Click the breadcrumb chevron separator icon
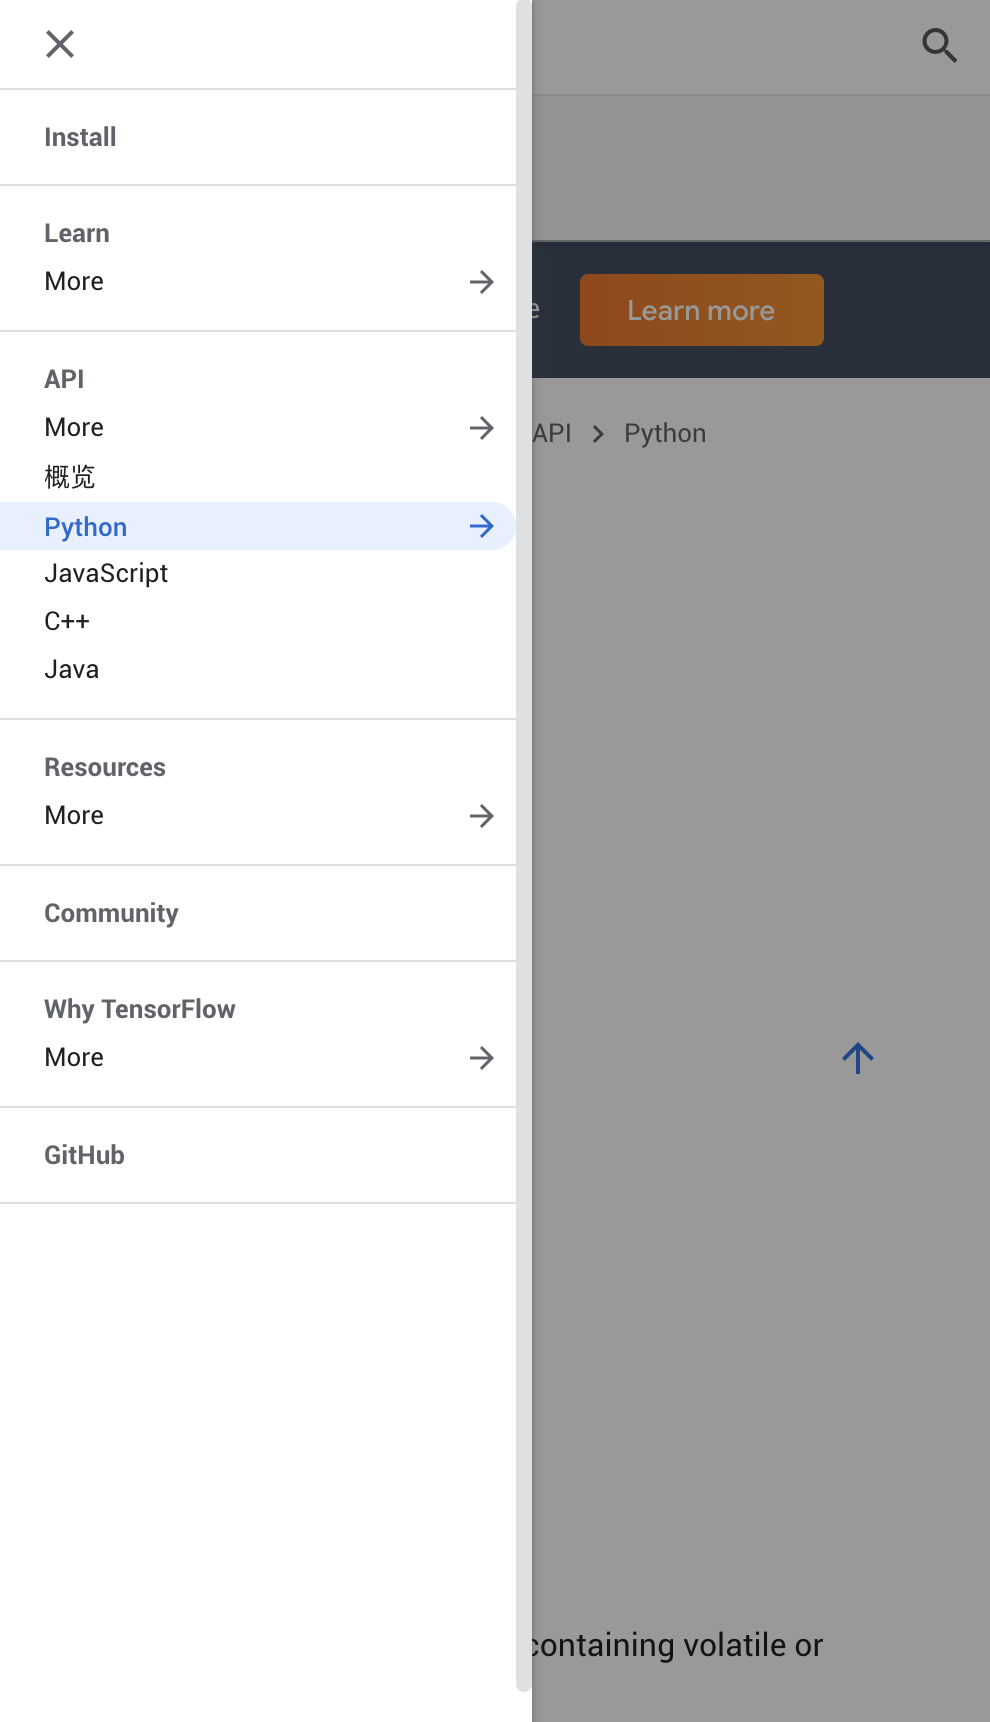The height and width of the screenshot is (1722, 990). point(598,434)
